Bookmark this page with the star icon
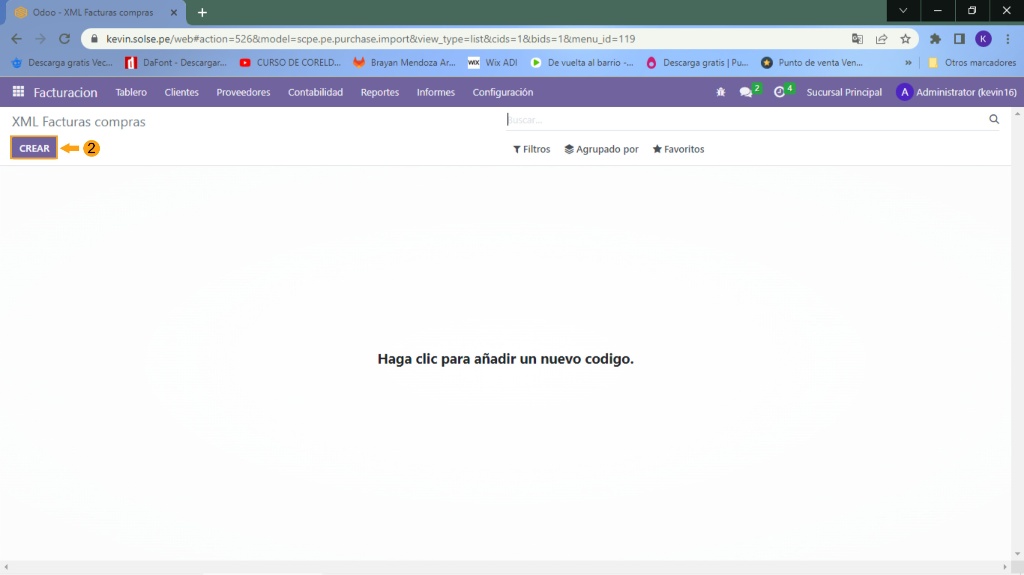 (905, 39)
